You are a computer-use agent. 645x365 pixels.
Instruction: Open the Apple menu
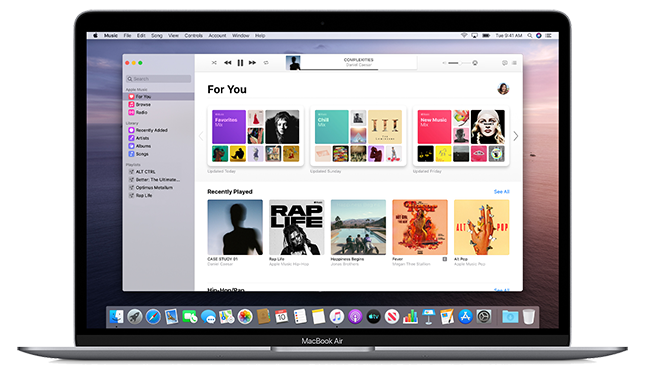(x=95, y=36)
